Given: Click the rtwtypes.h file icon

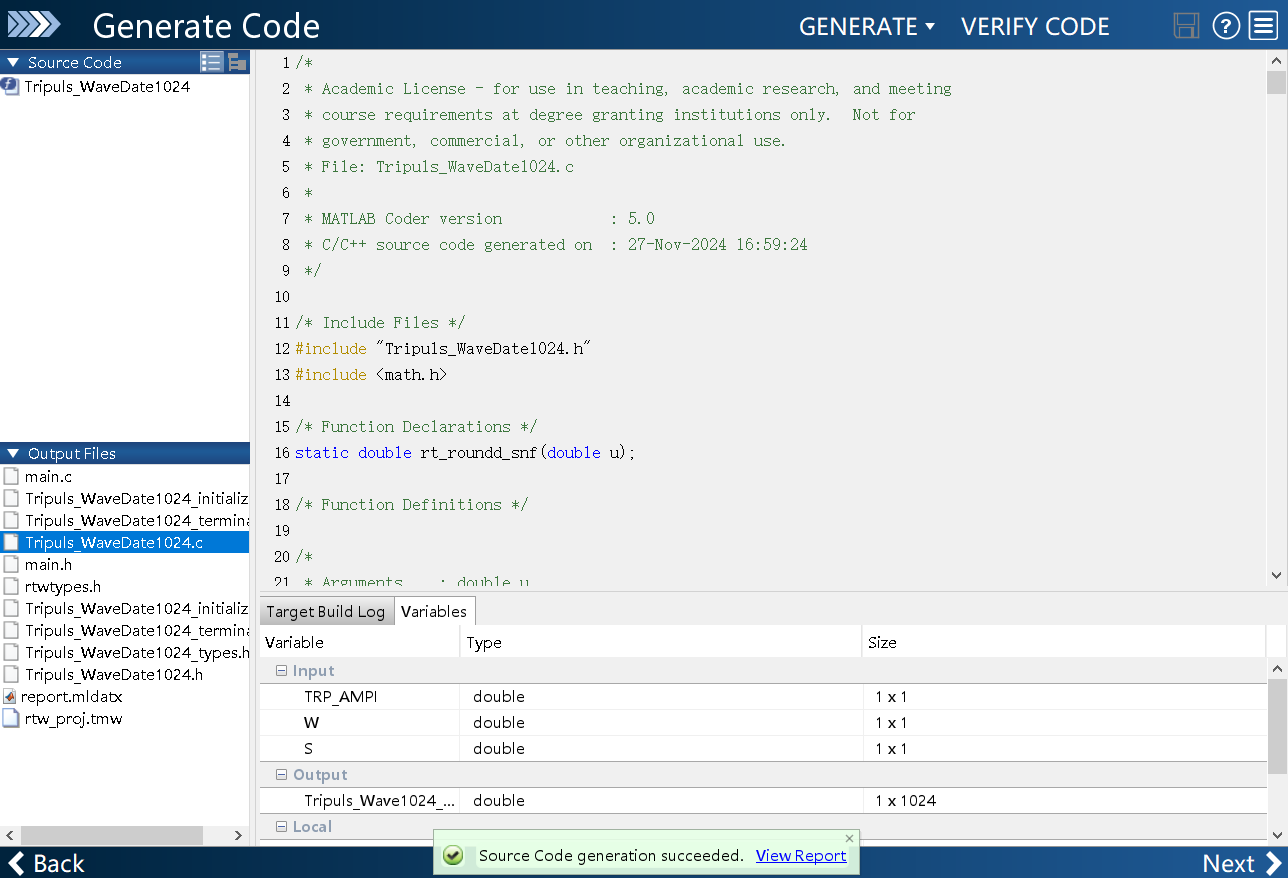Looking at the screenshot, I should (11, 587).
